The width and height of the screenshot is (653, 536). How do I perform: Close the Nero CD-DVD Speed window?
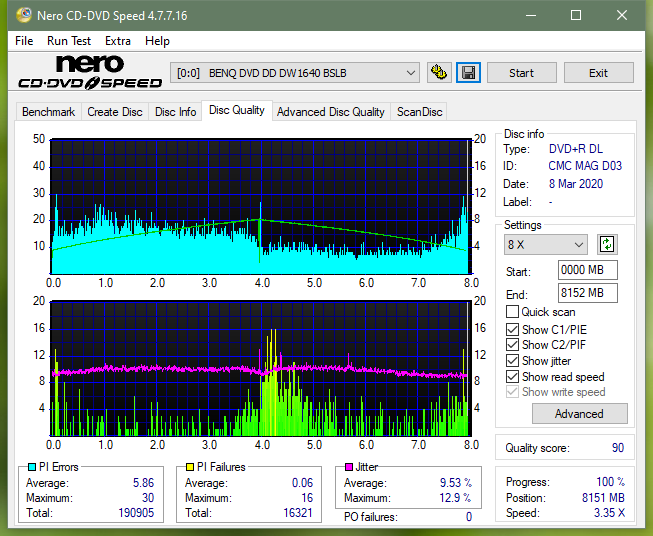click(622, 15)
